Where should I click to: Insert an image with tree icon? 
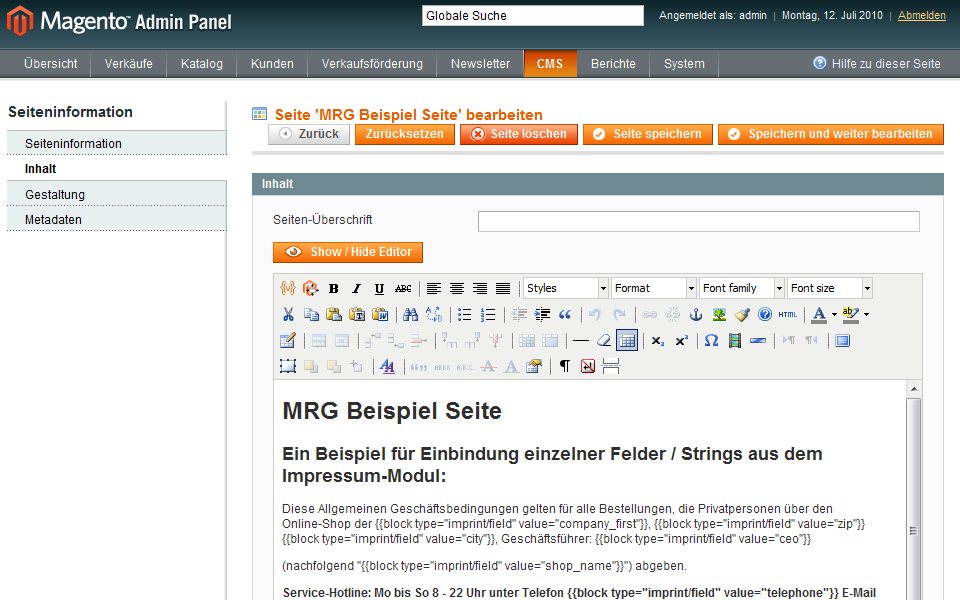pyautogui.click(x=719, y=315)
